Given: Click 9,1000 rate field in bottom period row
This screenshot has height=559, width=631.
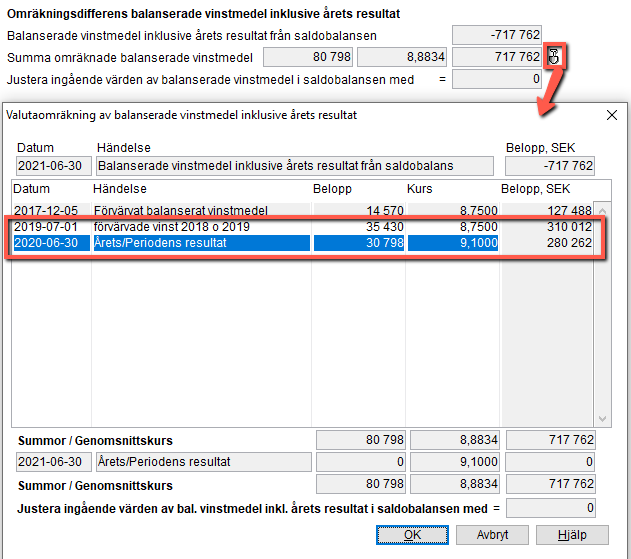Looking at the screenshot, I should click(x=455, y=462).
